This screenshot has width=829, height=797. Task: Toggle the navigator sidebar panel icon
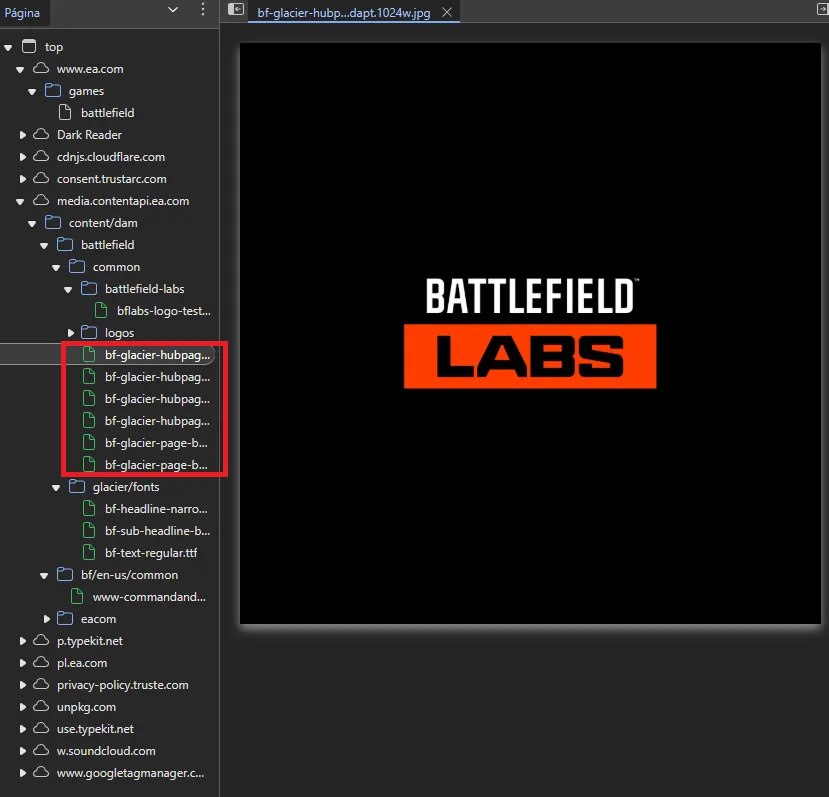[235, 10]
